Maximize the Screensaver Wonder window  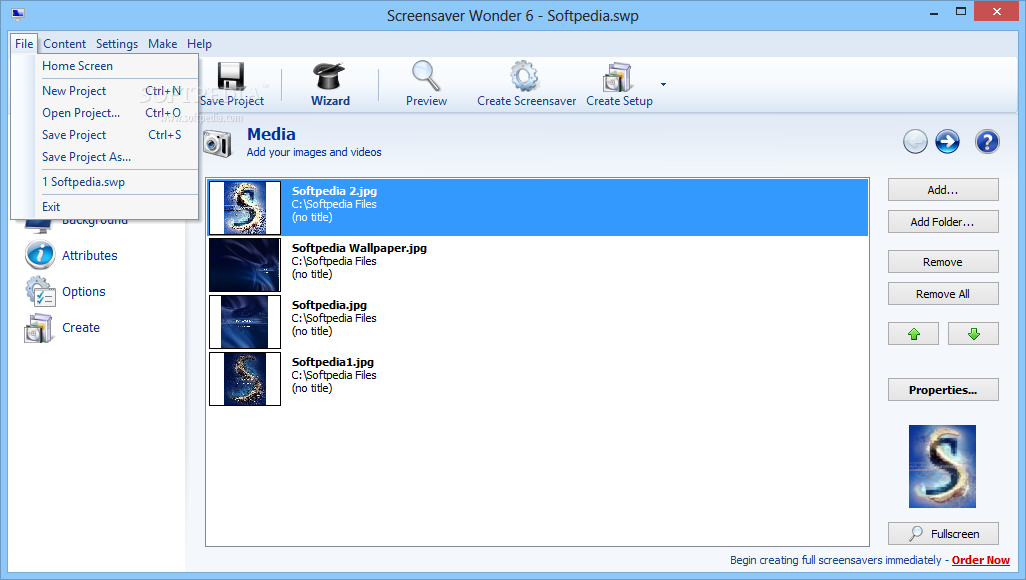961,12
